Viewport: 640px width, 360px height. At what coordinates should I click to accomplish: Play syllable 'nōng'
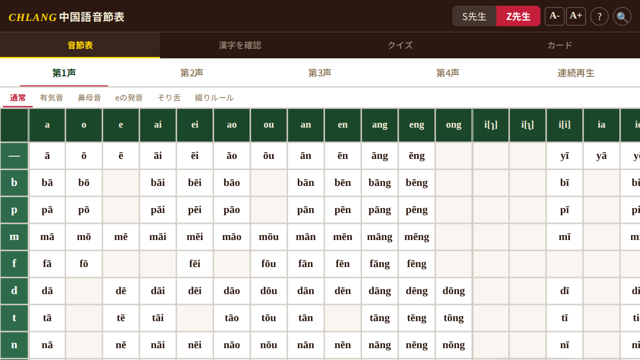click(453, 345)
